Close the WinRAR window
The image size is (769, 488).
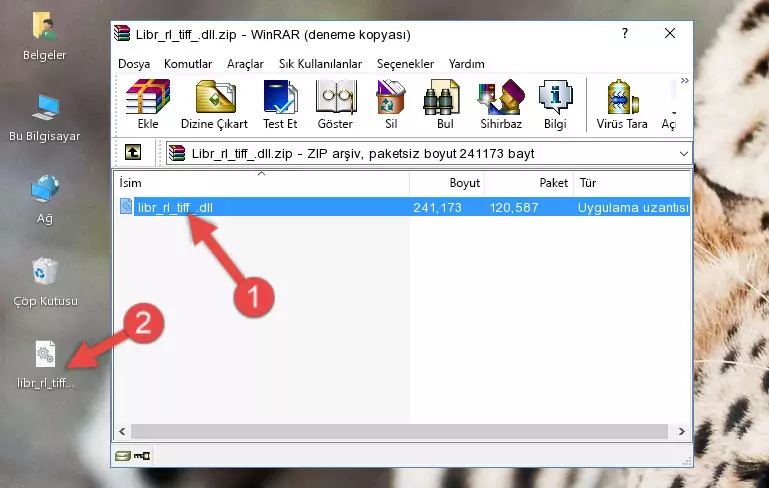670,33
